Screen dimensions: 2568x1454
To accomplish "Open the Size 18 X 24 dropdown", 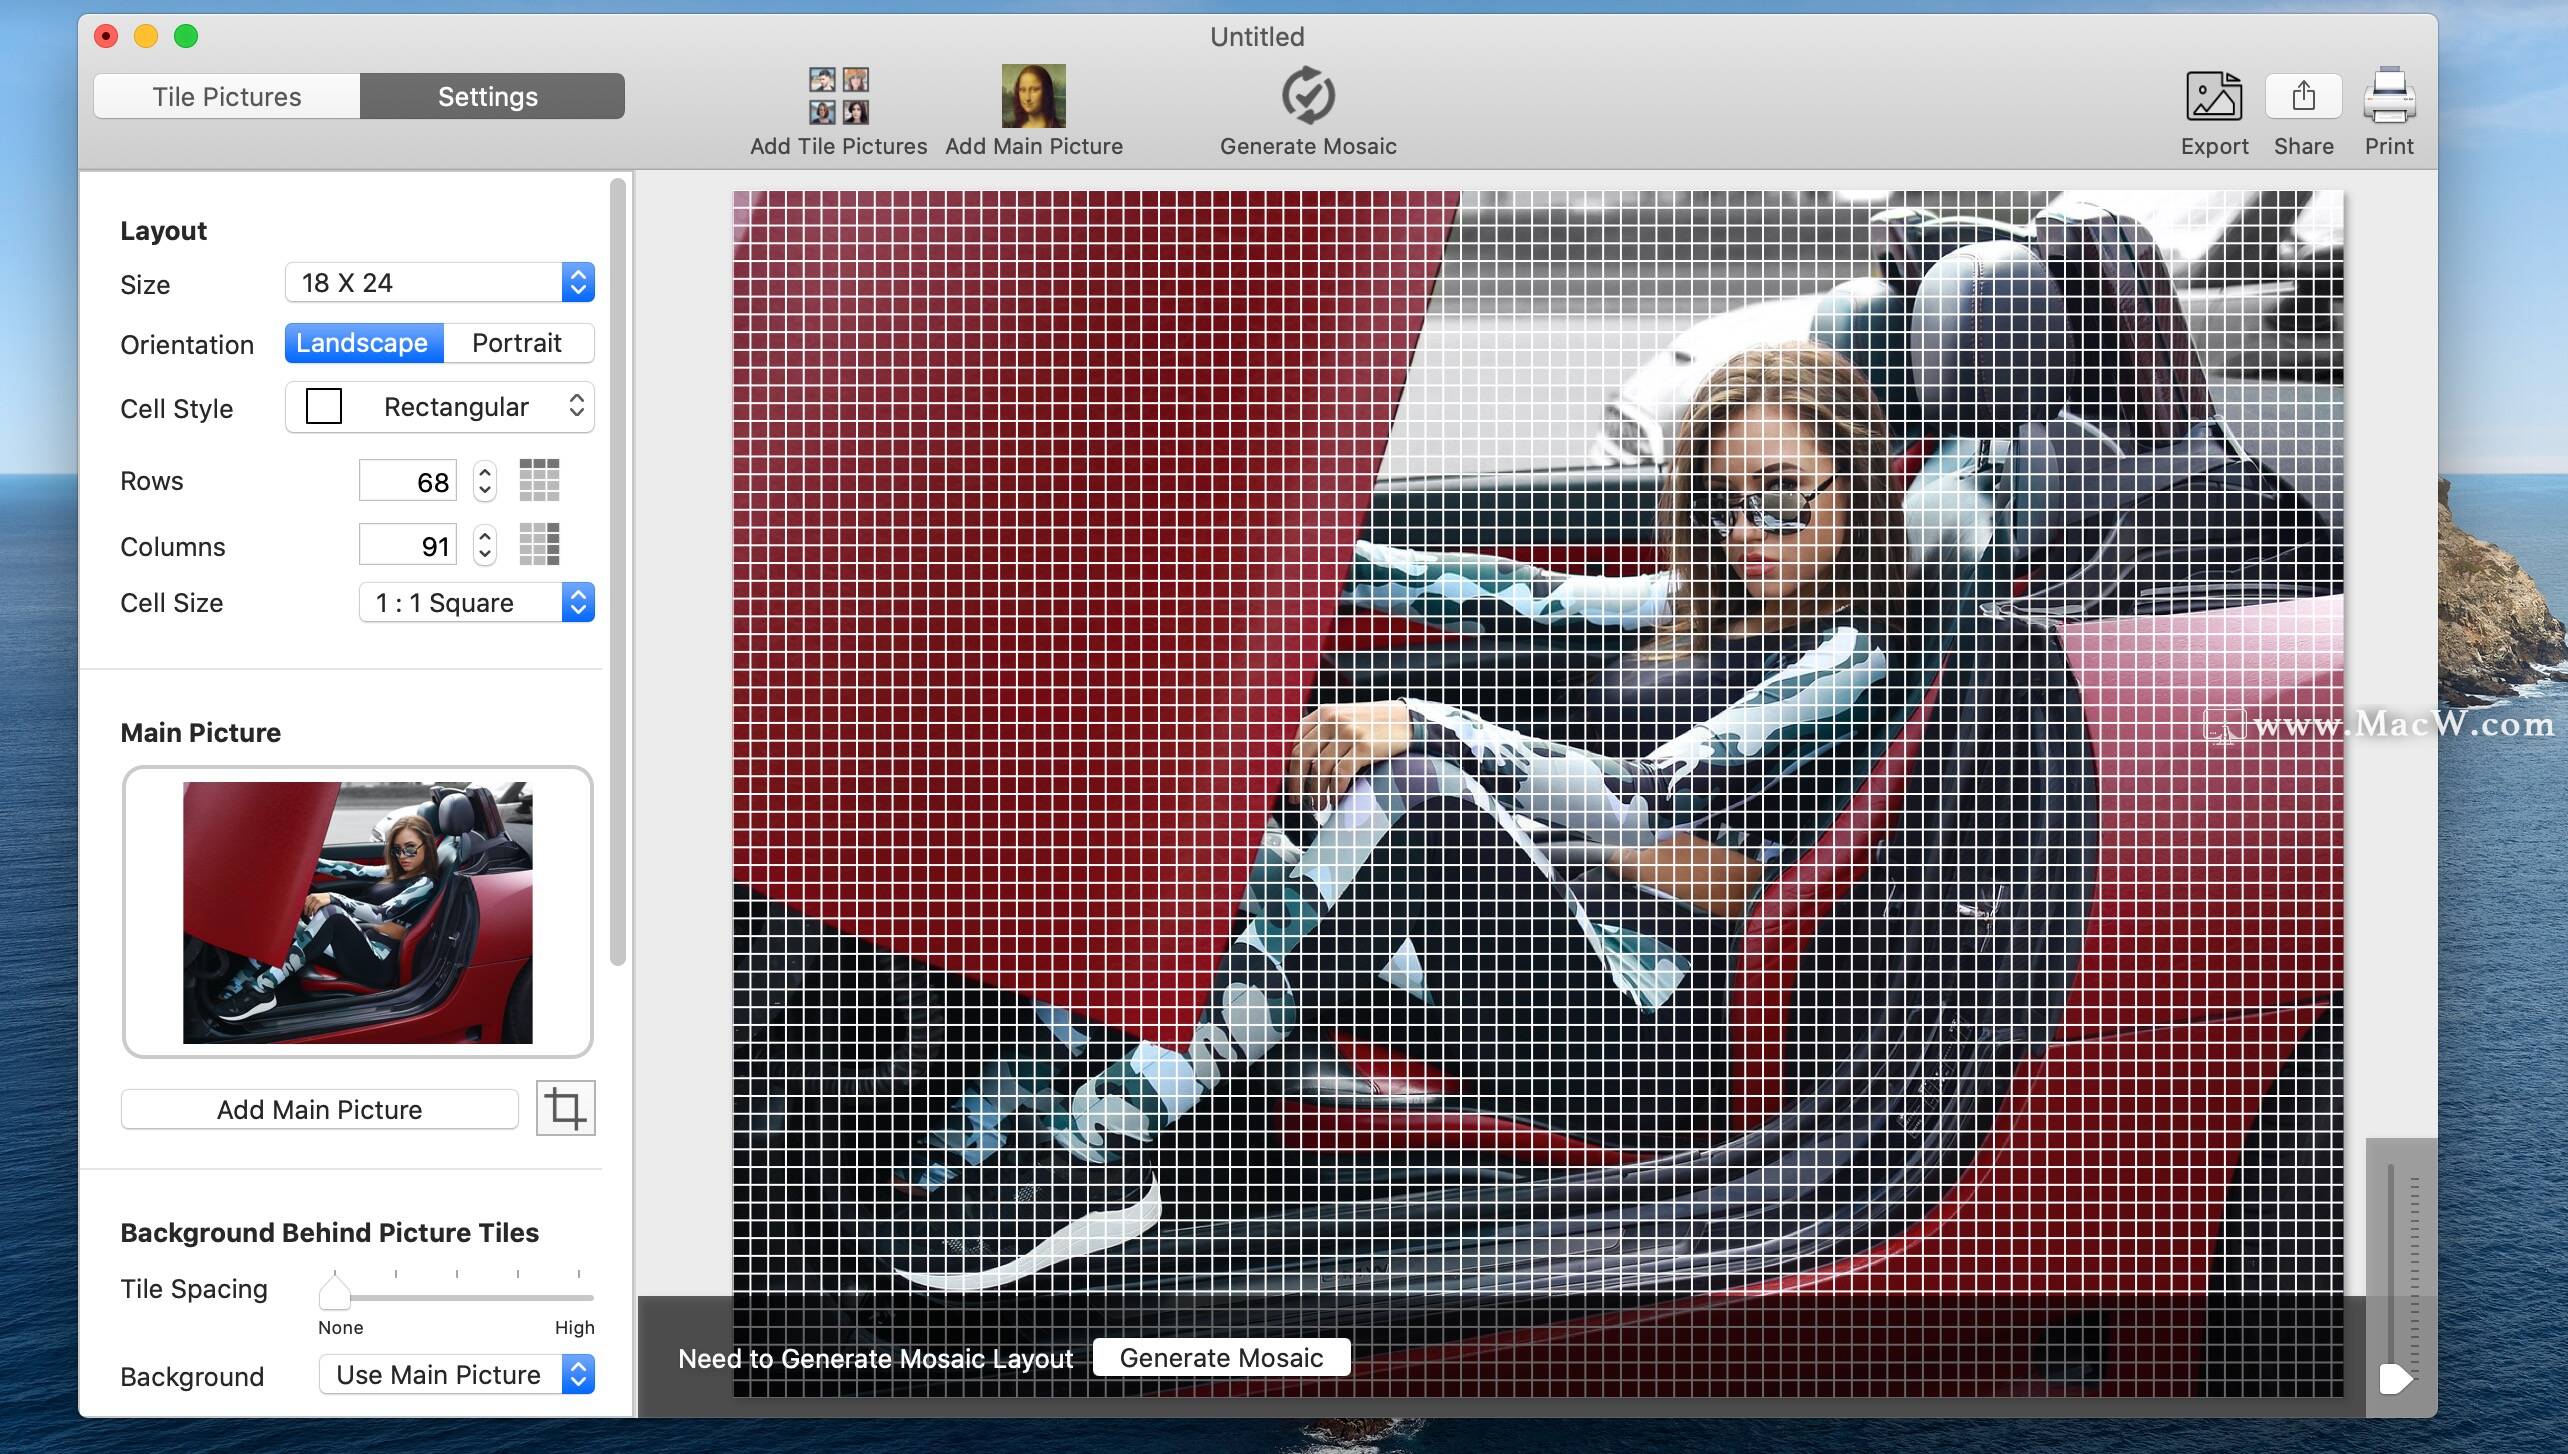I will tap(439, 283).
